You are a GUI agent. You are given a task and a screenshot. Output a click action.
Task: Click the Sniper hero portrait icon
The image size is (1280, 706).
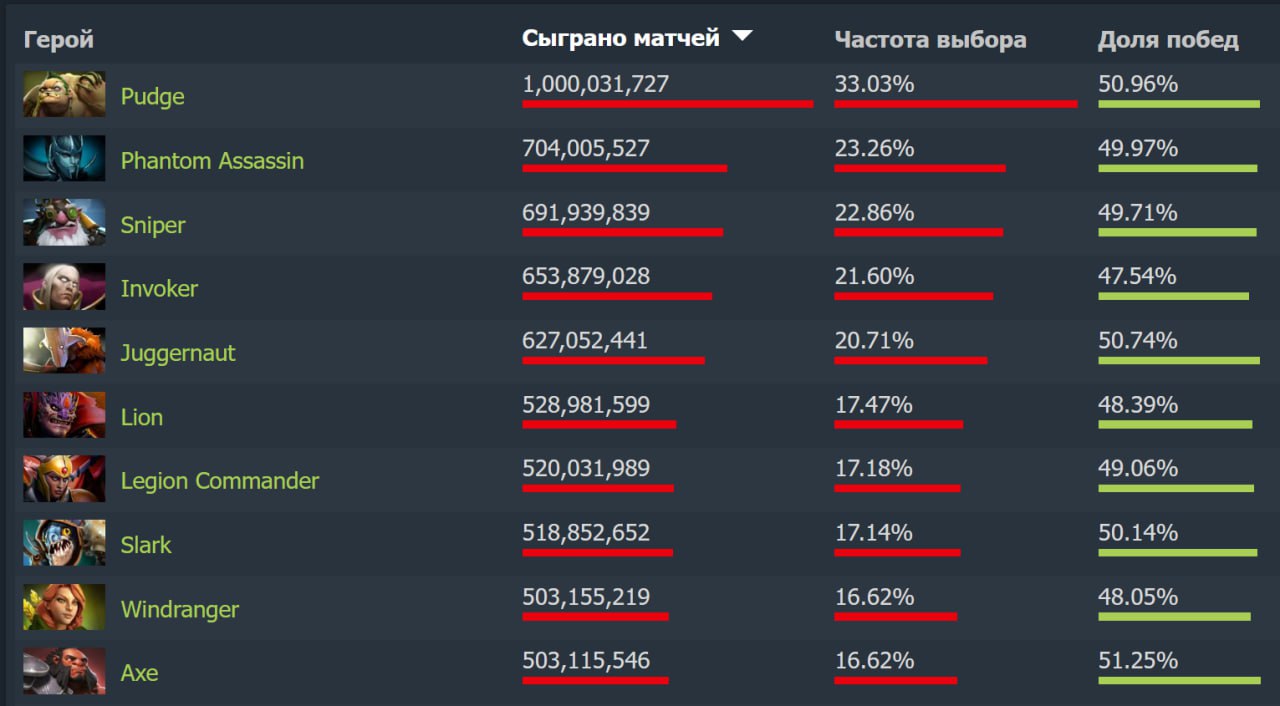(x=64, y=223)
